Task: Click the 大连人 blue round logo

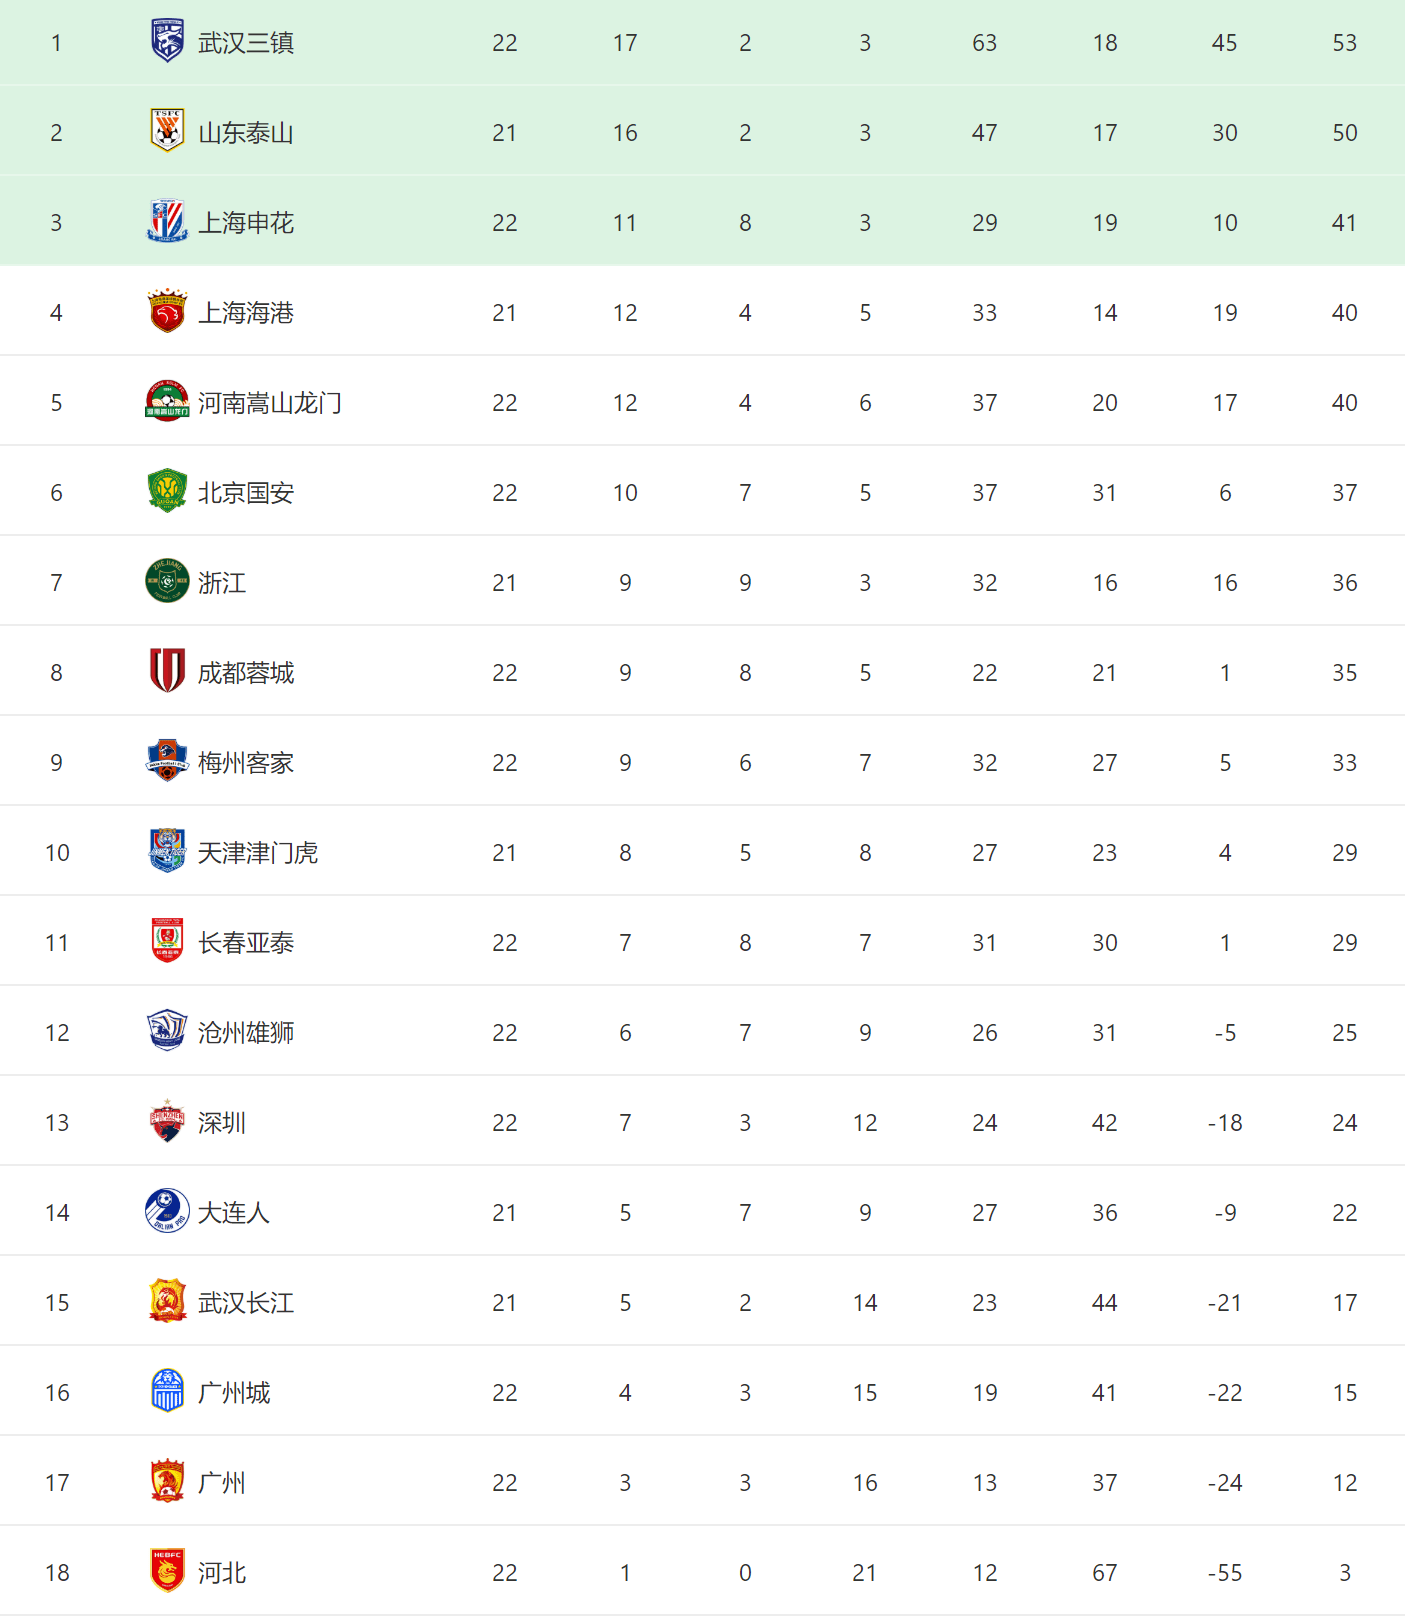Action: tap(167, 1212)
